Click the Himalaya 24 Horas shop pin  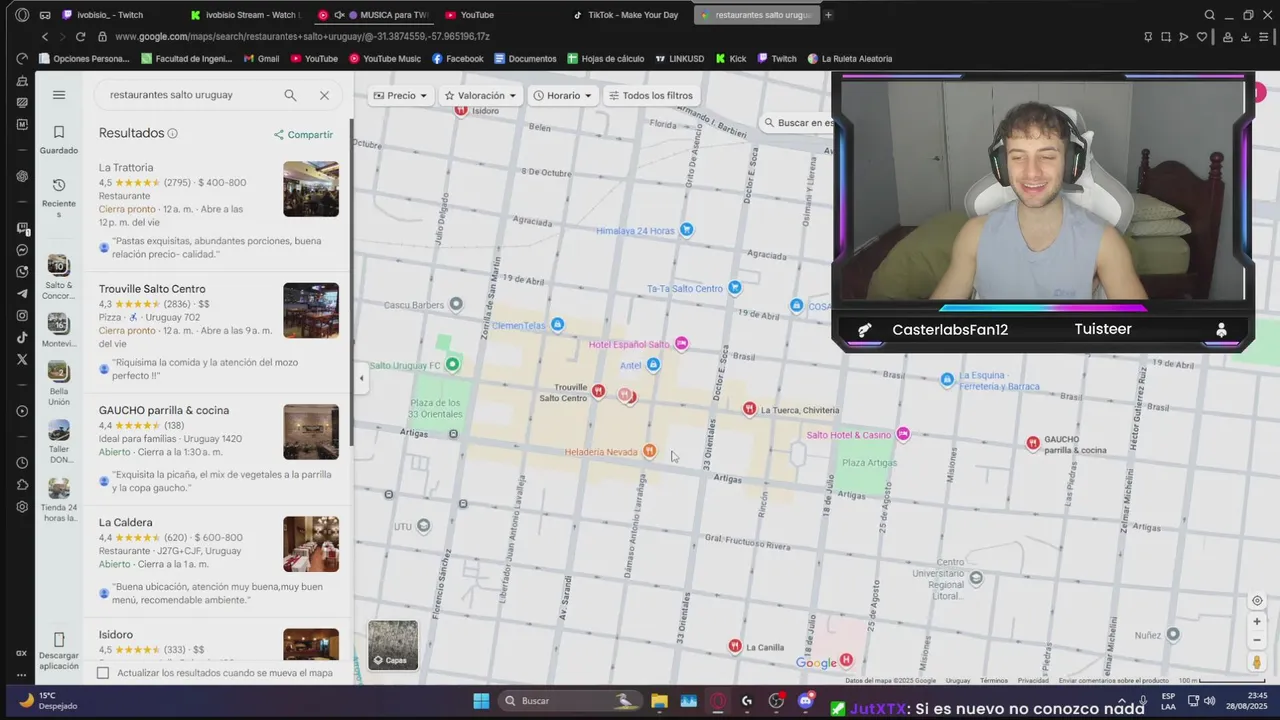coord(686,230)
